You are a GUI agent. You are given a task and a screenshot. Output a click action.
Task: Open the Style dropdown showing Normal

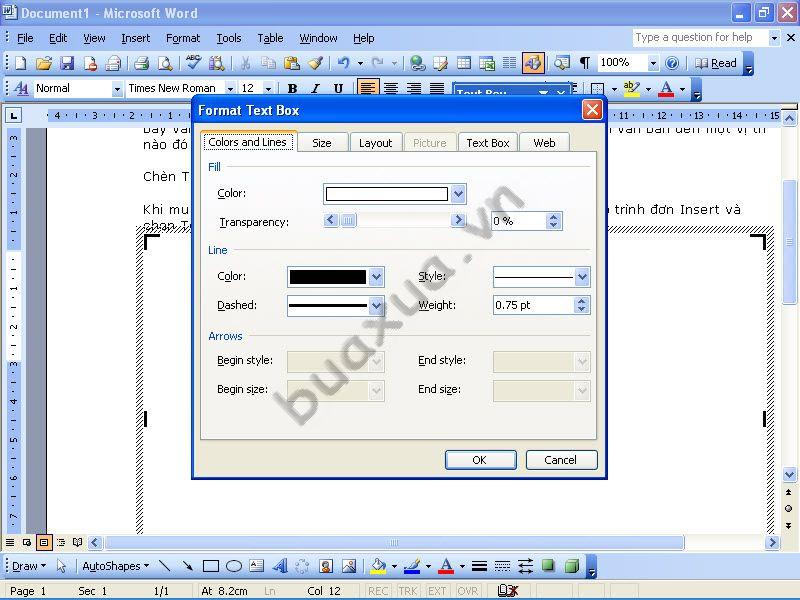pos(117,89)
